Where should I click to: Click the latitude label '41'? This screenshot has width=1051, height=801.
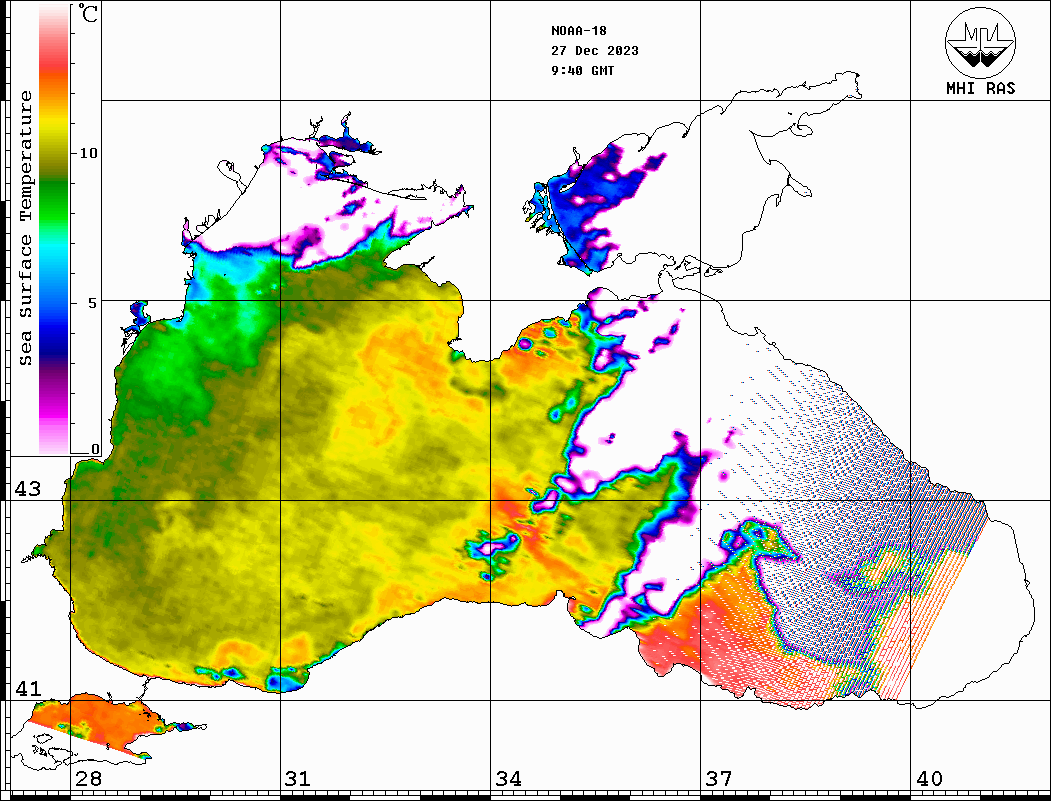tap(28, 688)
